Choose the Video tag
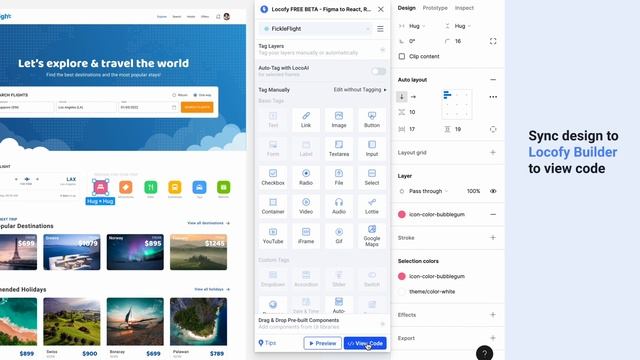 (x=306, y=207)
